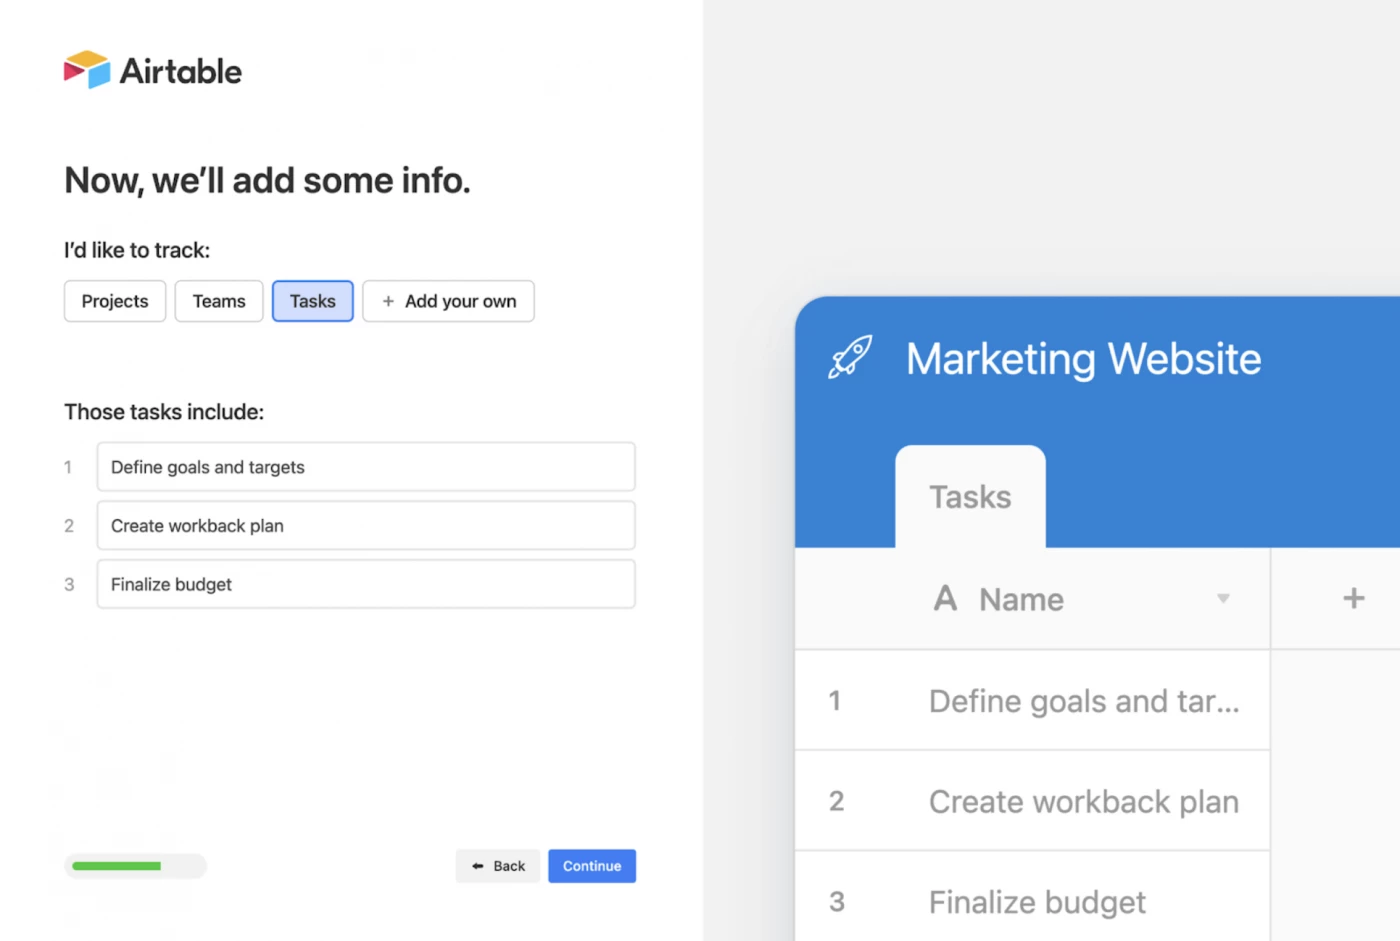Click the rocket icon beside Marketing Website
1400x941 pixels.
pos(850,357)
